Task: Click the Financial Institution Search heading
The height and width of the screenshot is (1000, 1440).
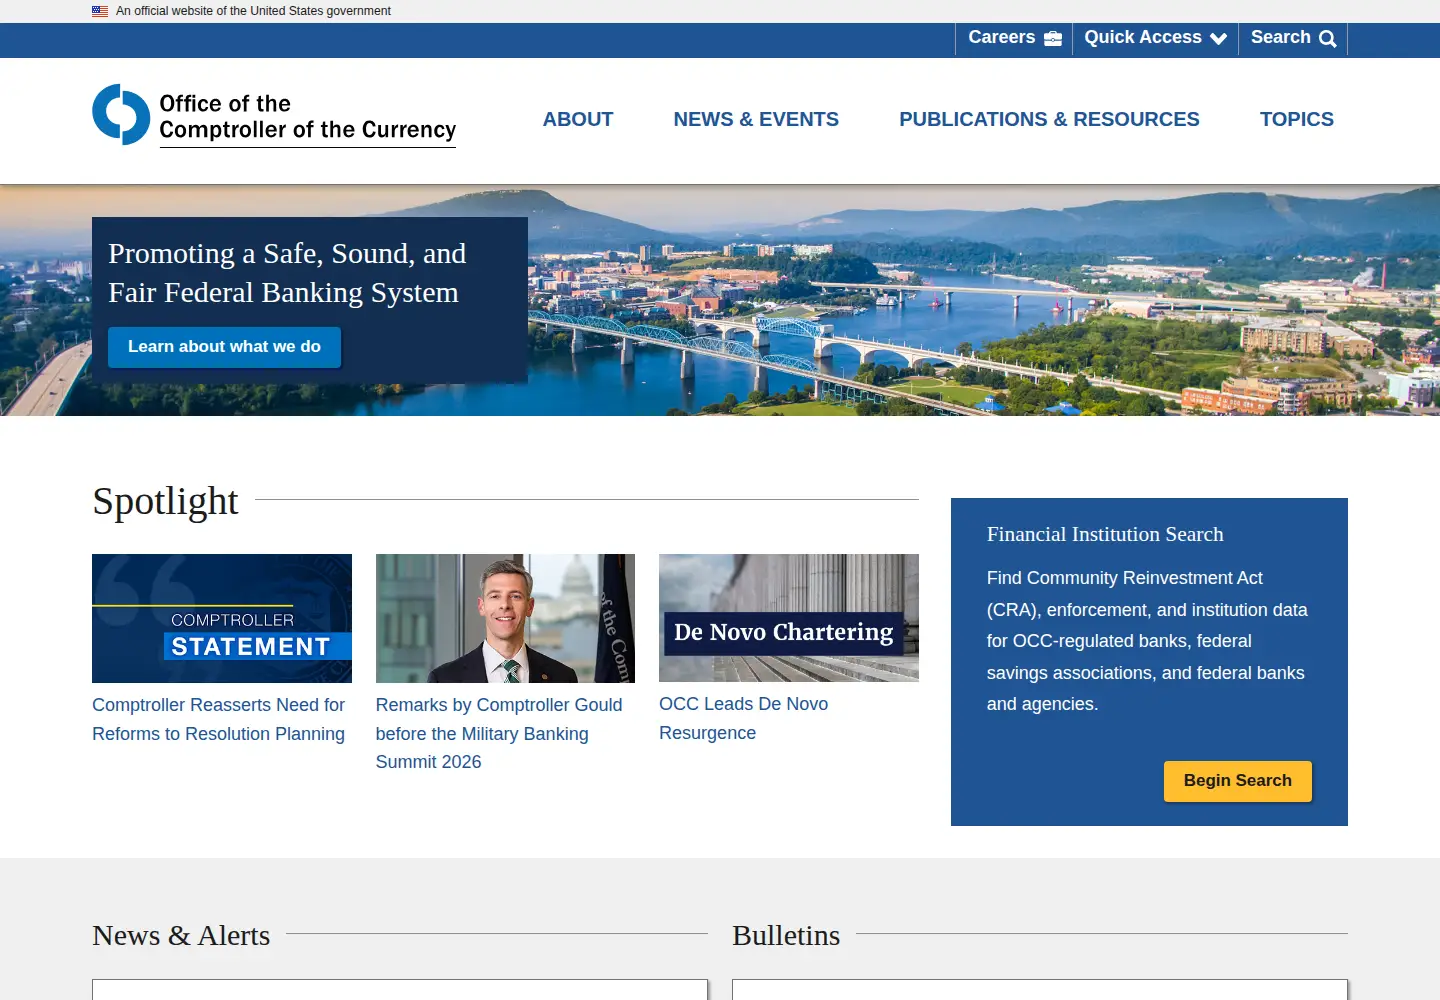Action: (1105, 534)
